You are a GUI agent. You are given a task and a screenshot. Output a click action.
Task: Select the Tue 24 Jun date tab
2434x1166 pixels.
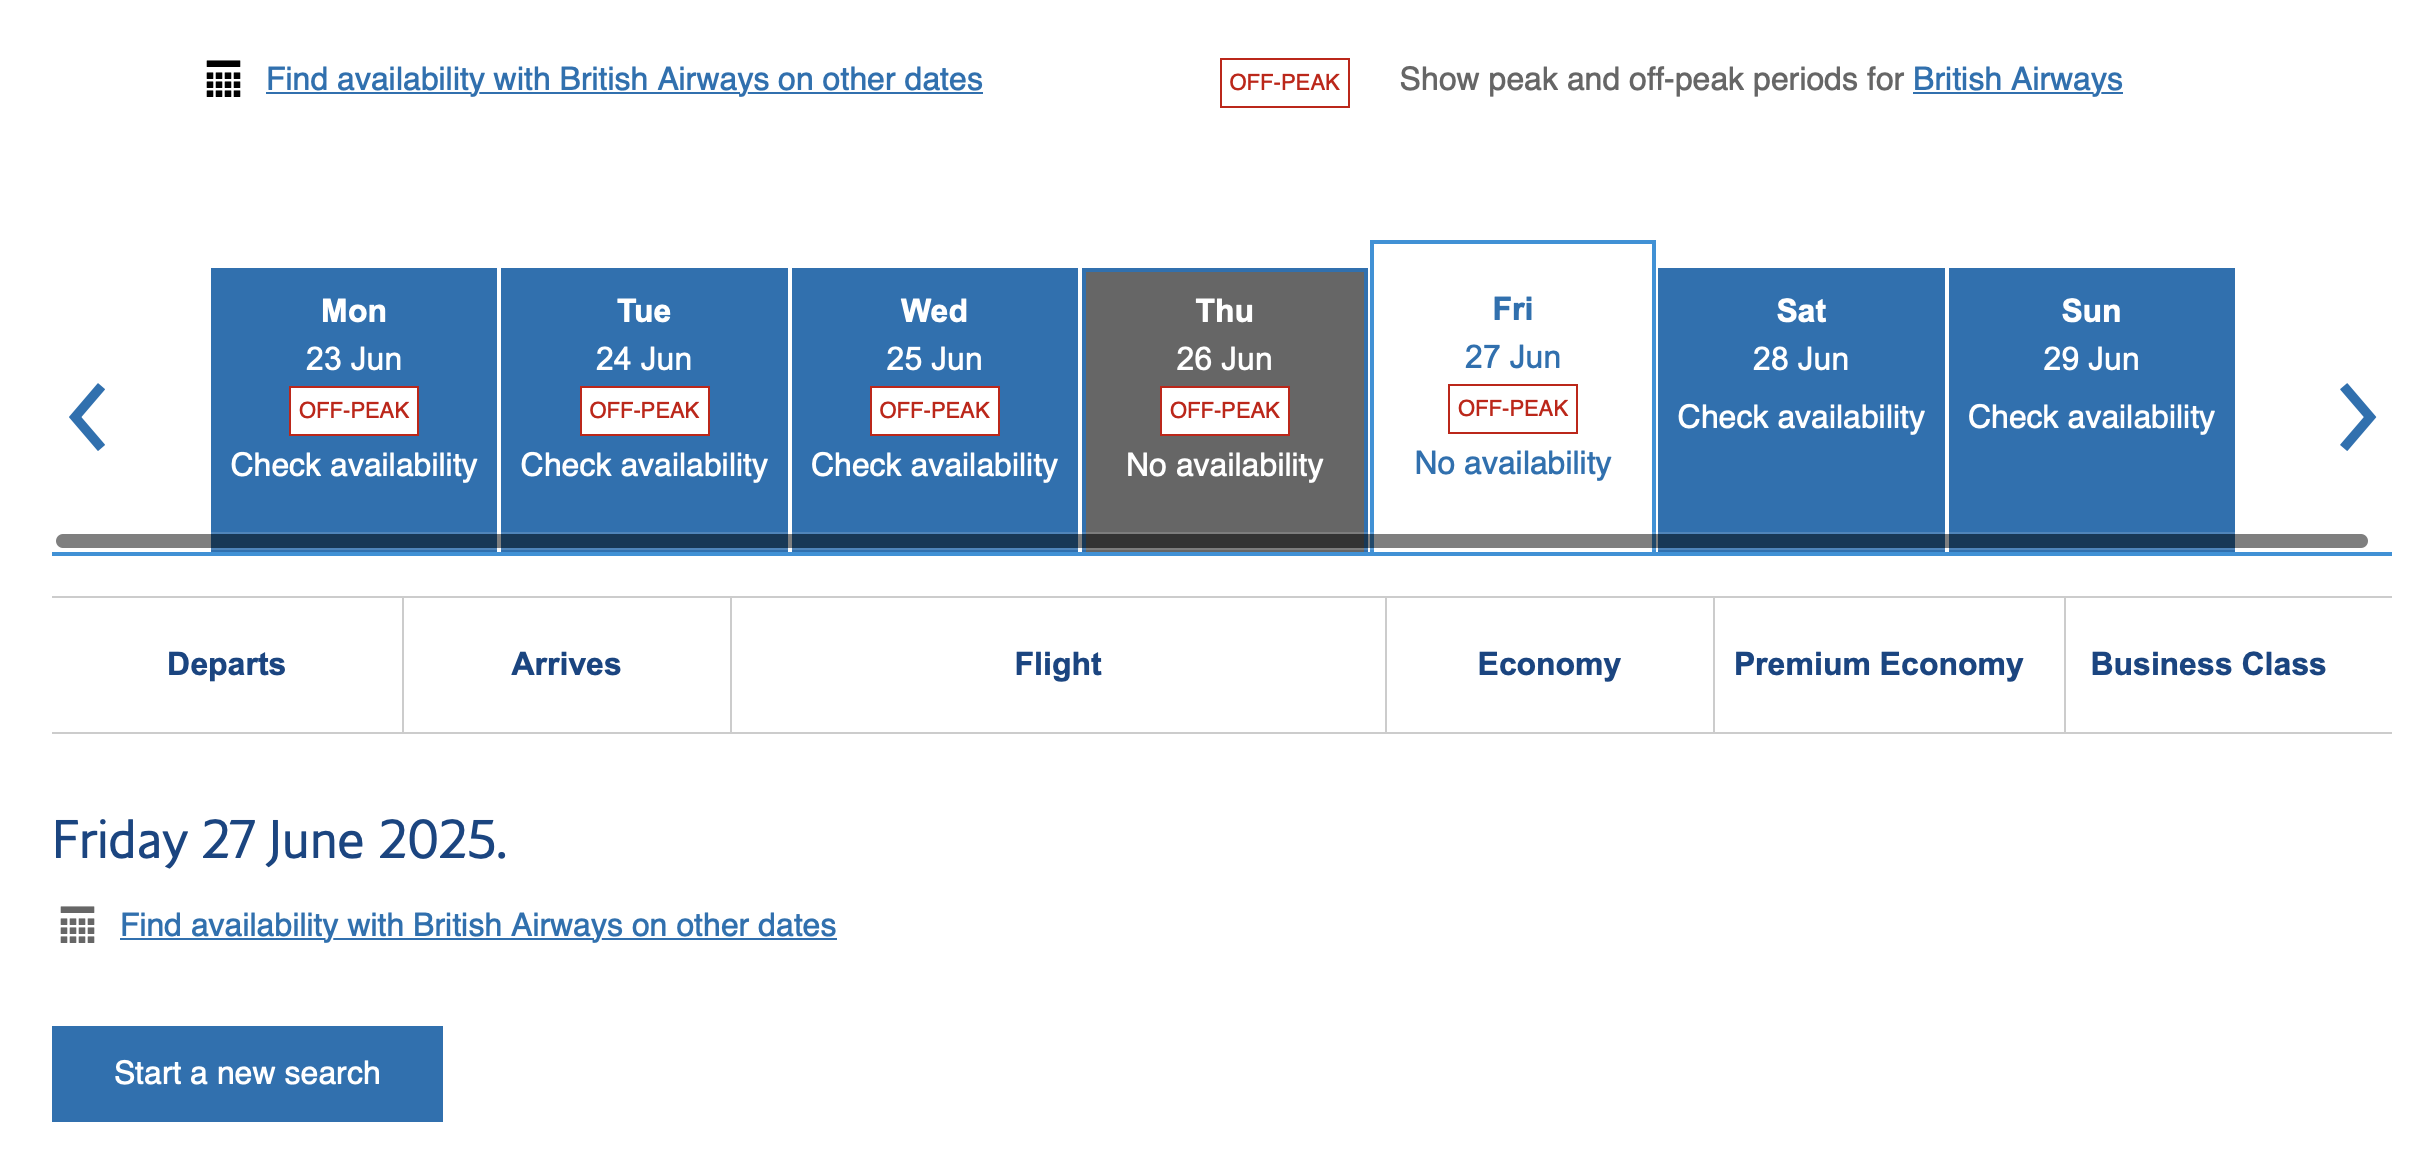pyautogui.click(x=644, y=400)
